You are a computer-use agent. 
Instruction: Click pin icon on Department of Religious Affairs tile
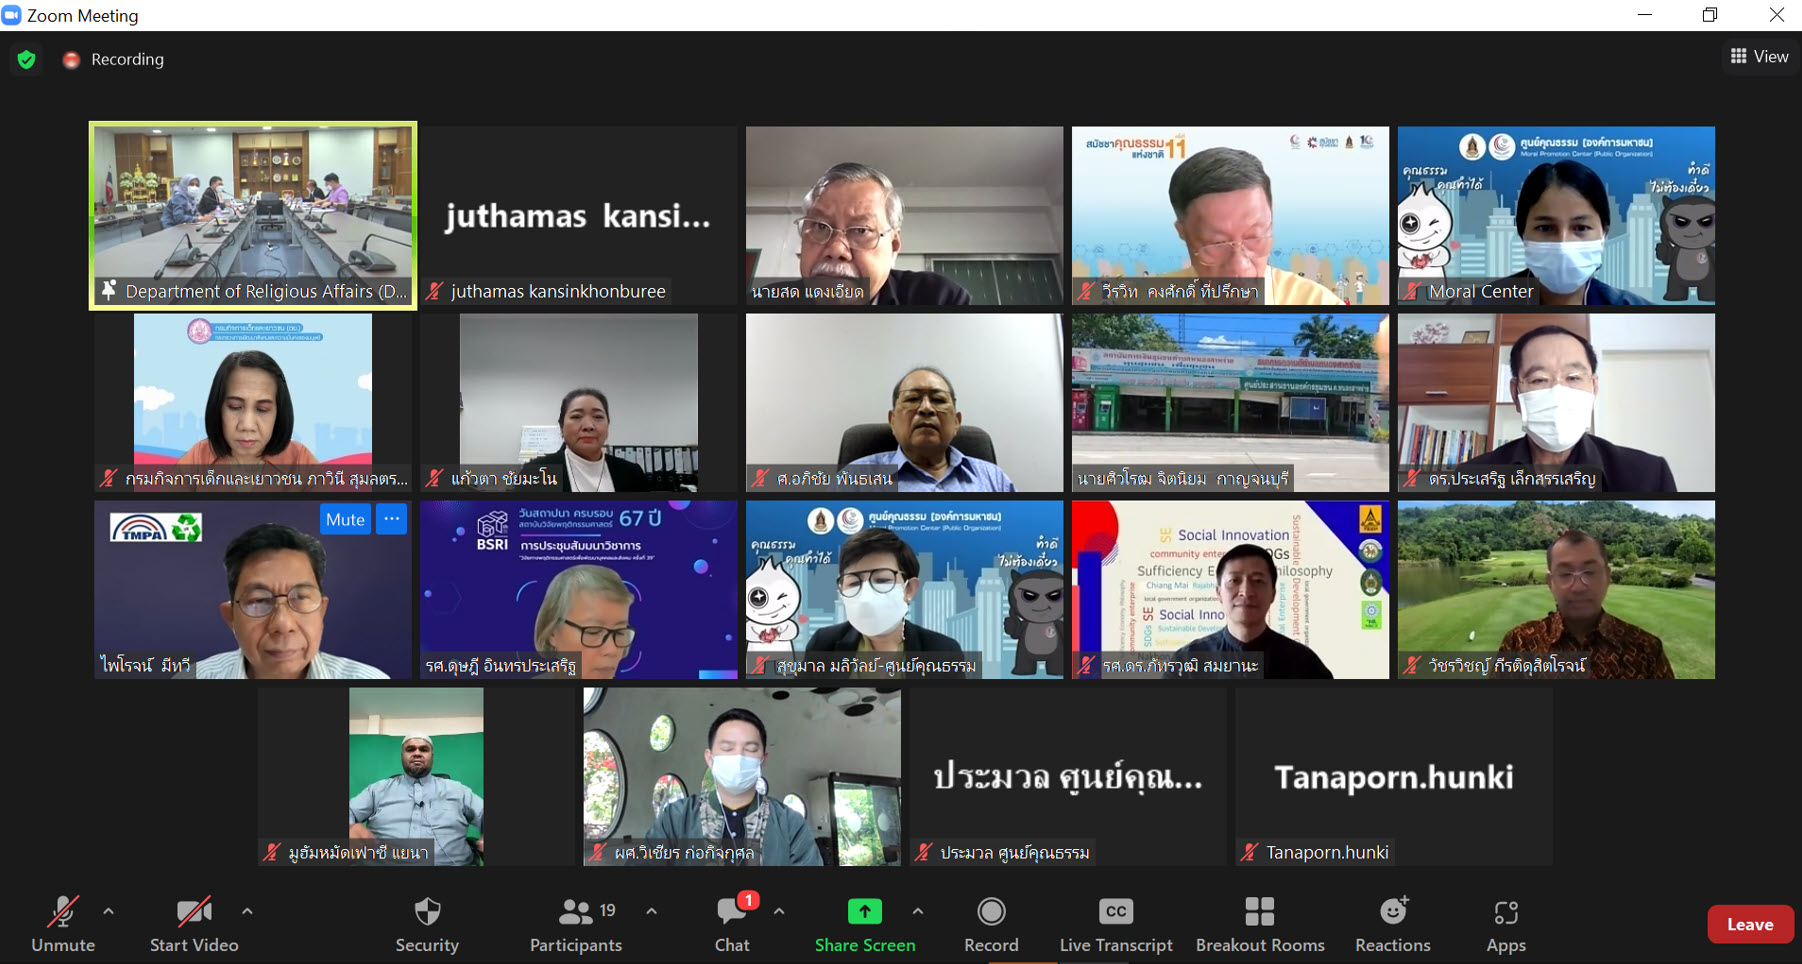[109, 291]
